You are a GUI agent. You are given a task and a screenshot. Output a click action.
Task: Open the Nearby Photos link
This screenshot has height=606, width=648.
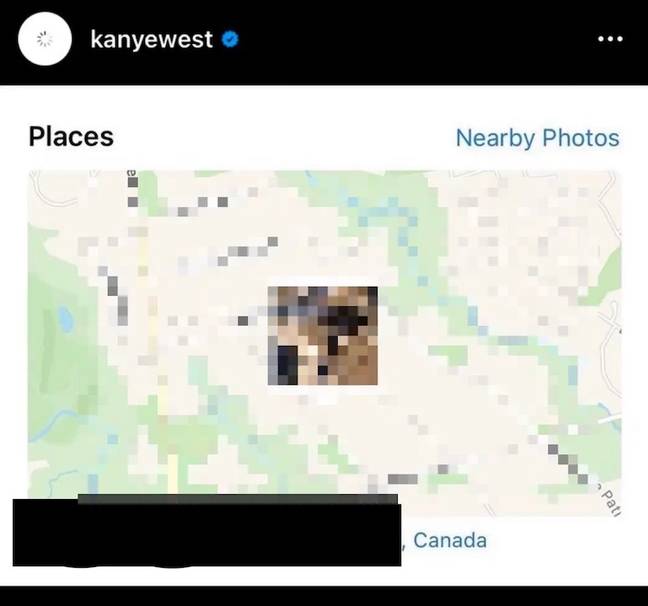537,138
